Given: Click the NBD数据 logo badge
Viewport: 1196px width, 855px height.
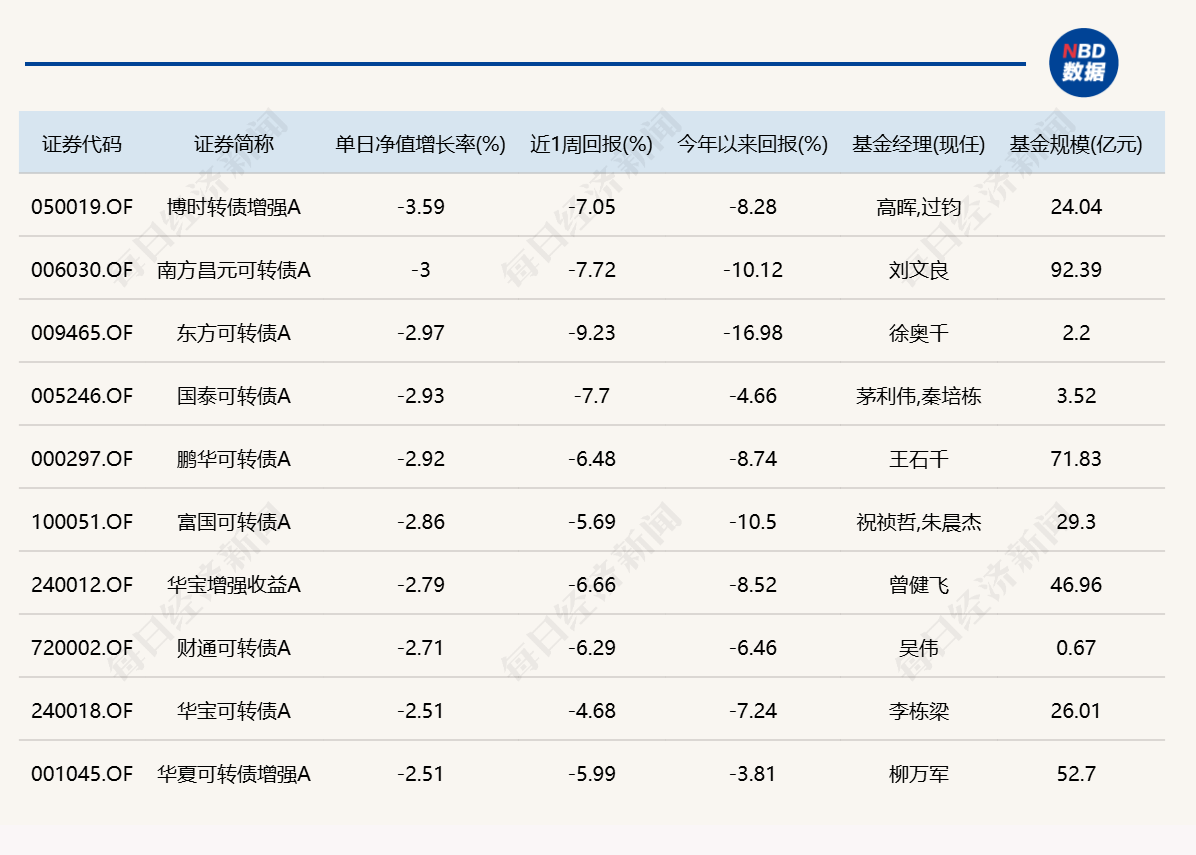Looking at the screenshot, I should pyautogui.click(x=1083, y=63).
